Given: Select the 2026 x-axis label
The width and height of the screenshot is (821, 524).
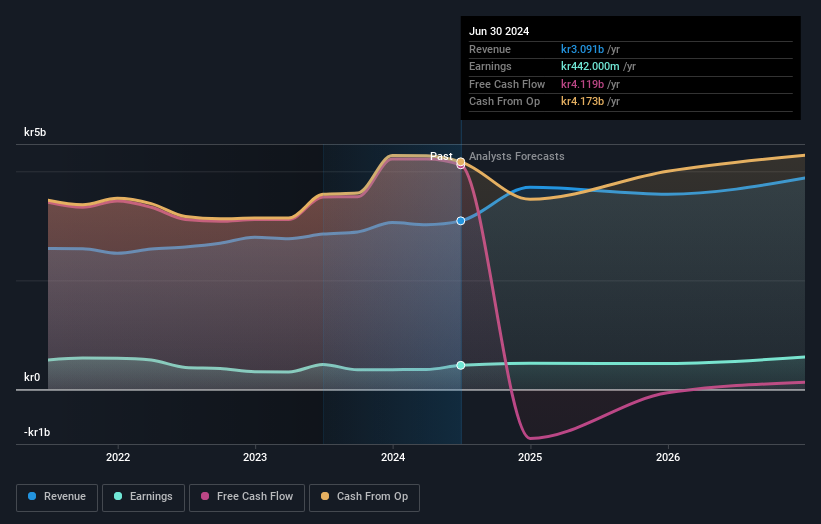Looking at the screenshot, I should point(668,457).
